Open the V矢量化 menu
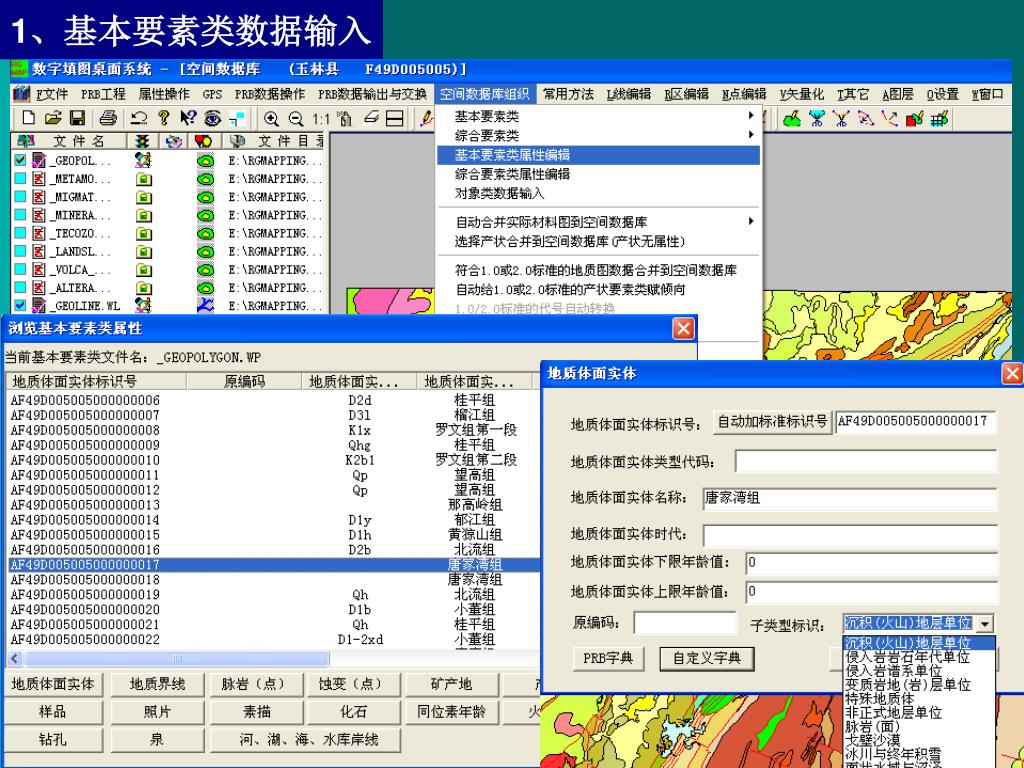 pos(801,94)
